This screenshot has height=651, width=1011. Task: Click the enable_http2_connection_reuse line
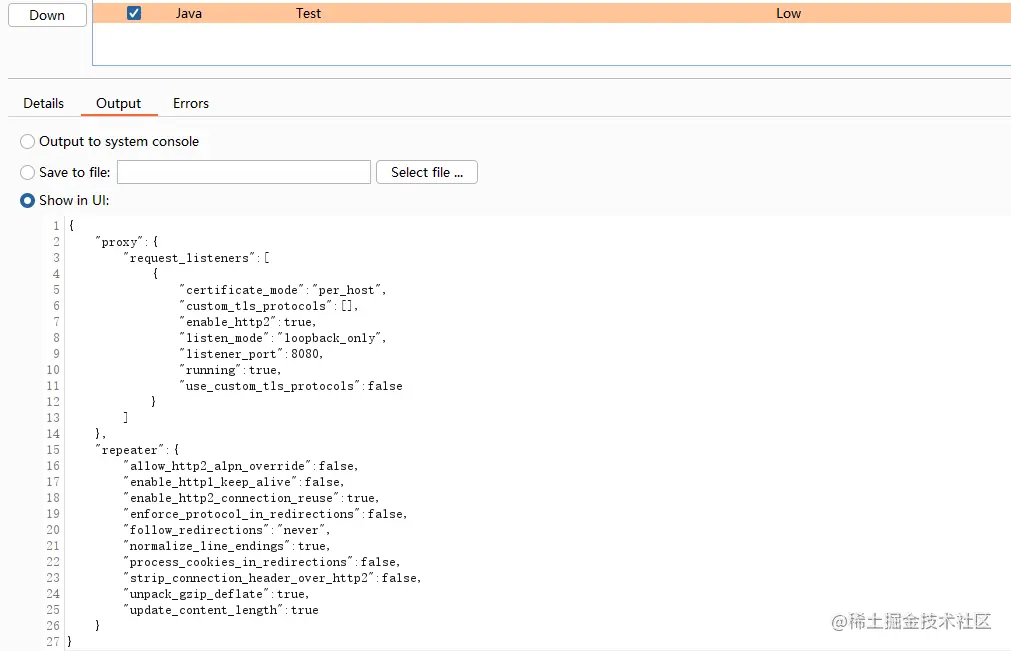(251, 498)
